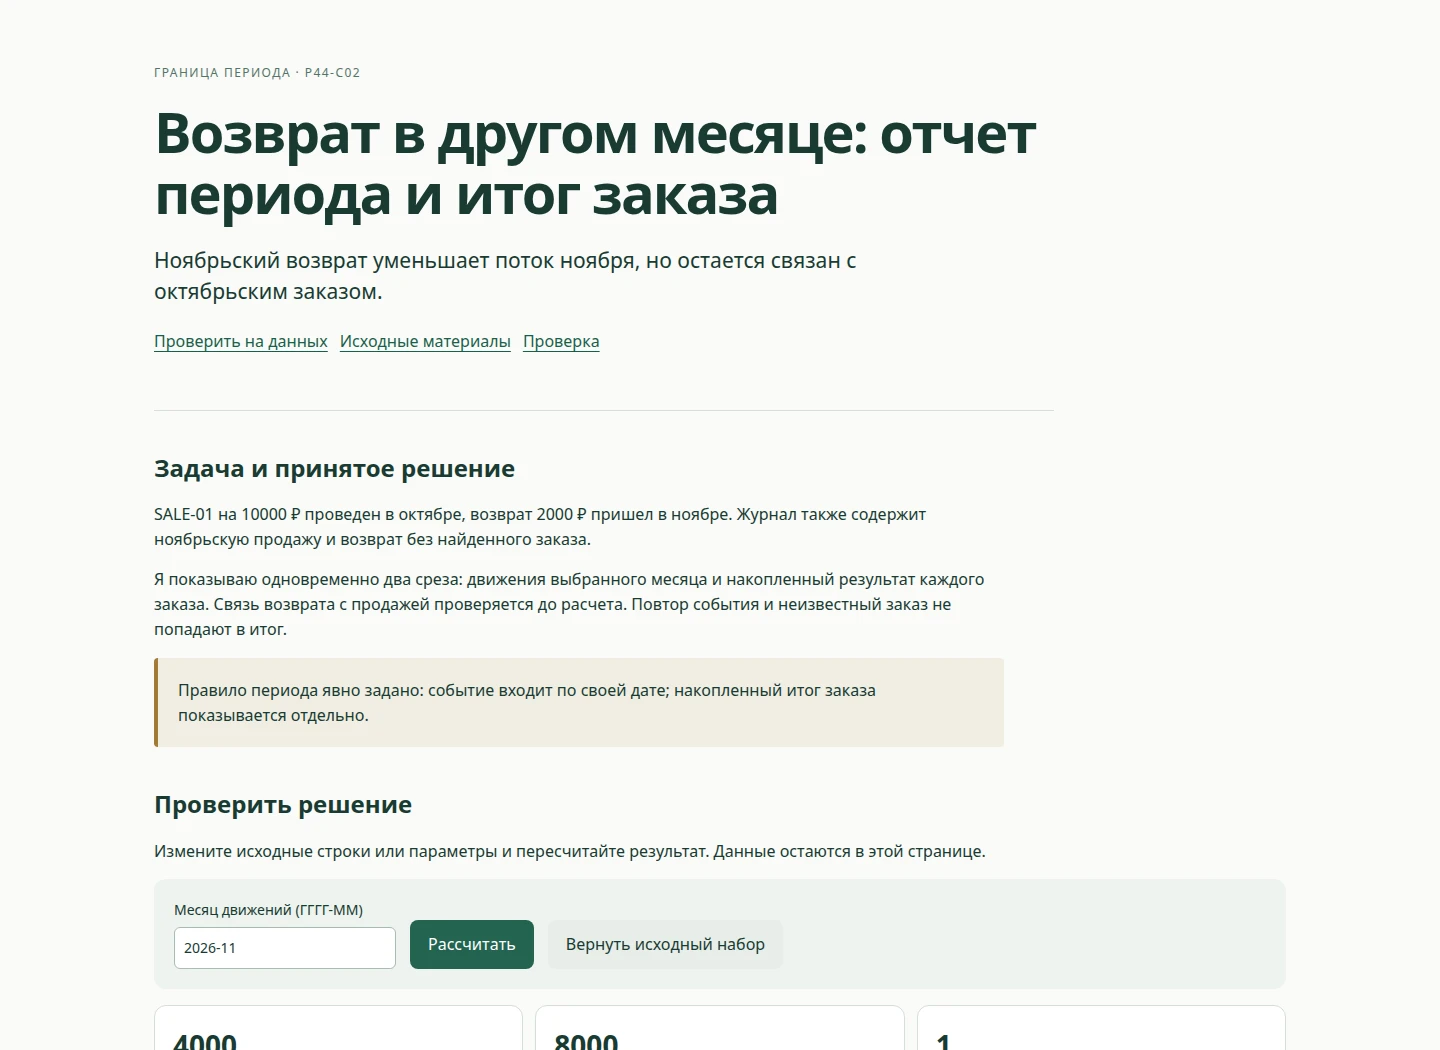Click the heading "Задача и принятое решение"
The width and height of the screenshot is (1440, 1050).
[335, 469]
